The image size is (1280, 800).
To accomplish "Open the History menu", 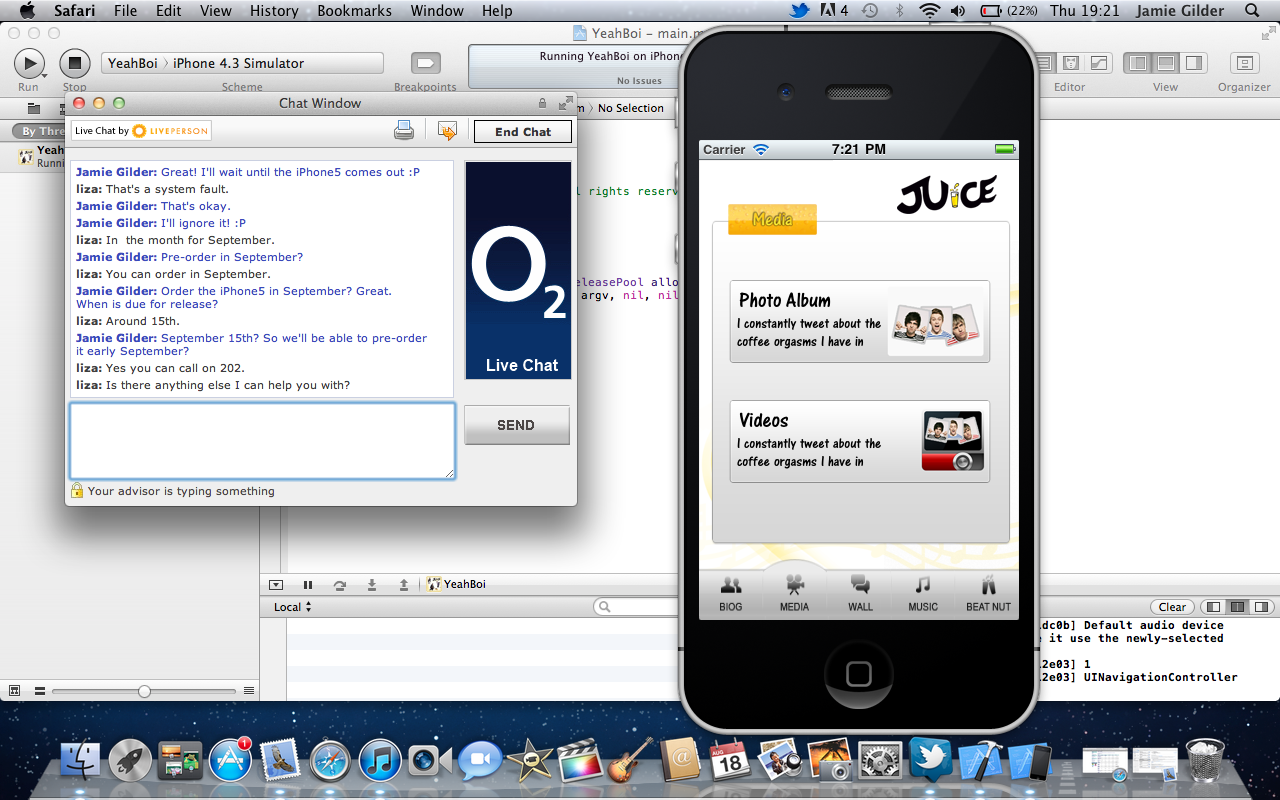I will click(274, 11).
